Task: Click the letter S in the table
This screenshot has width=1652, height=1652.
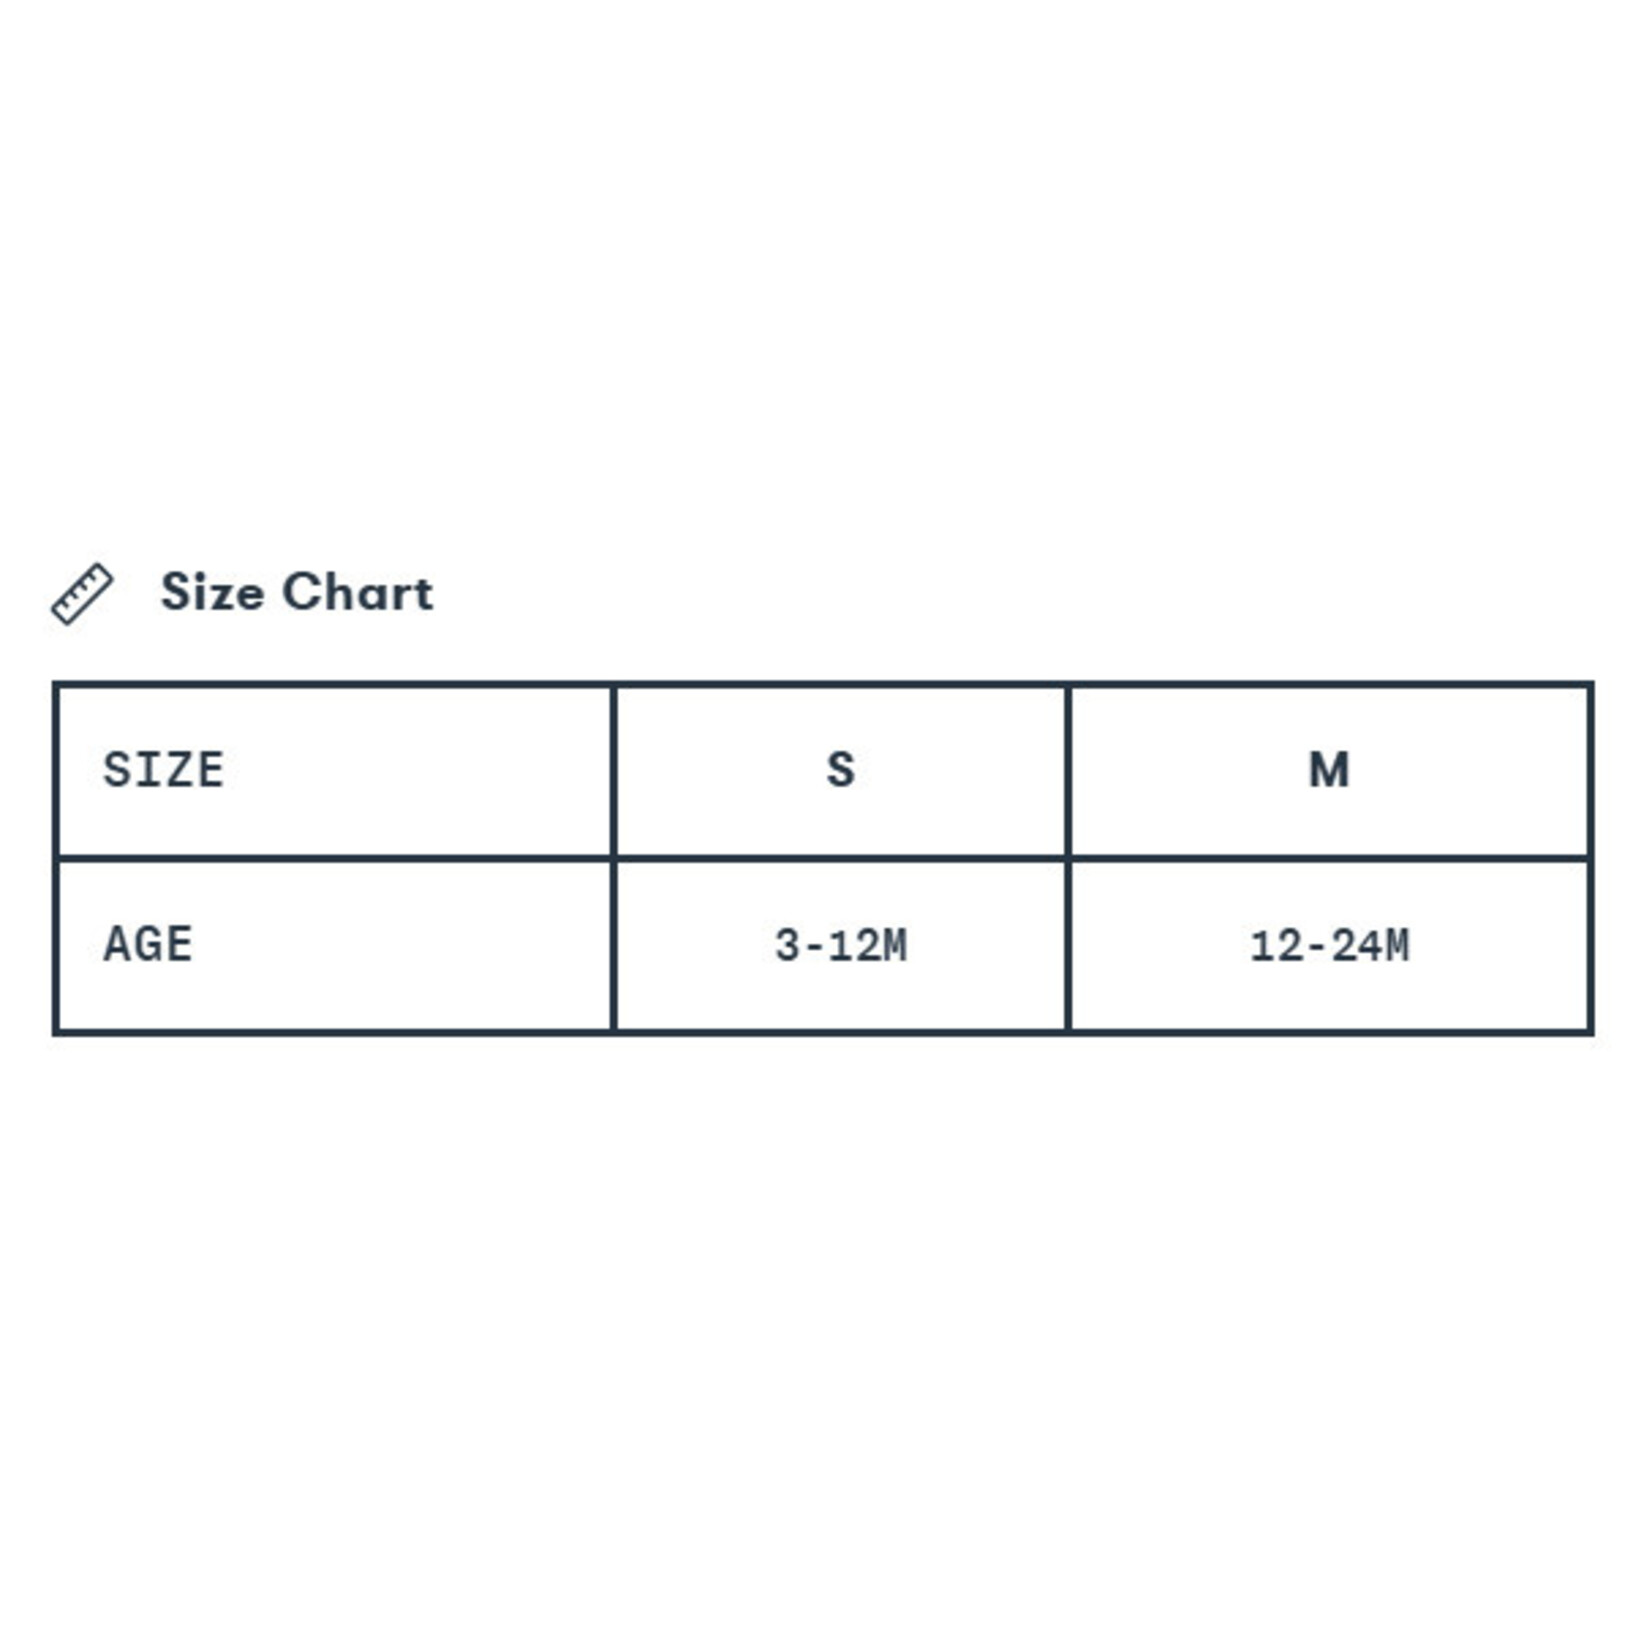Action: pyautogui.click(x=841, y=770)
